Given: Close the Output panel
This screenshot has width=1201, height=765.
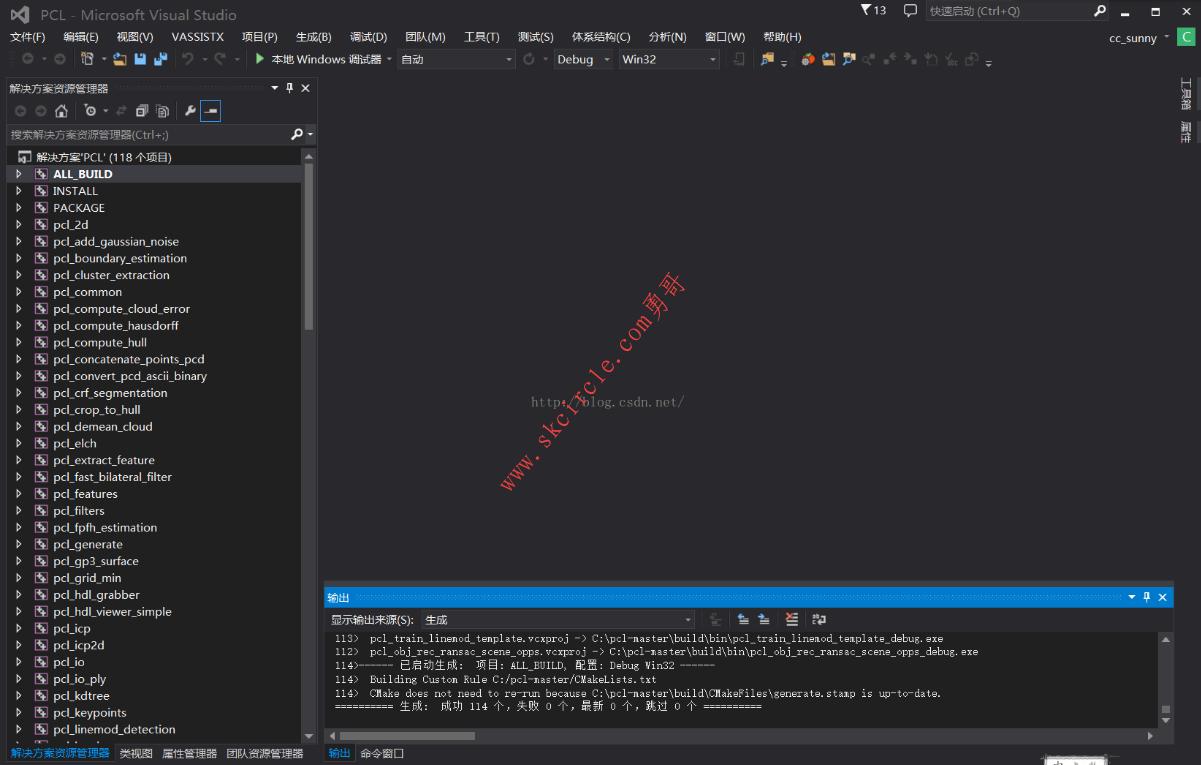Looking at the screenshot, I should coord(1163,597).
